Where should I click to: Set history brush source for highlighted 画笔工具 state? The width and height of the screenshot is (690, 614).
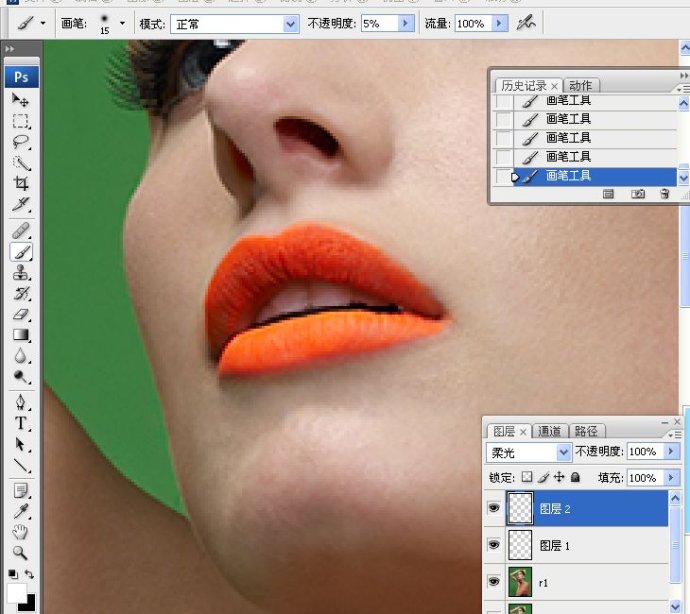pyautogui.click(x=503, y=176)
